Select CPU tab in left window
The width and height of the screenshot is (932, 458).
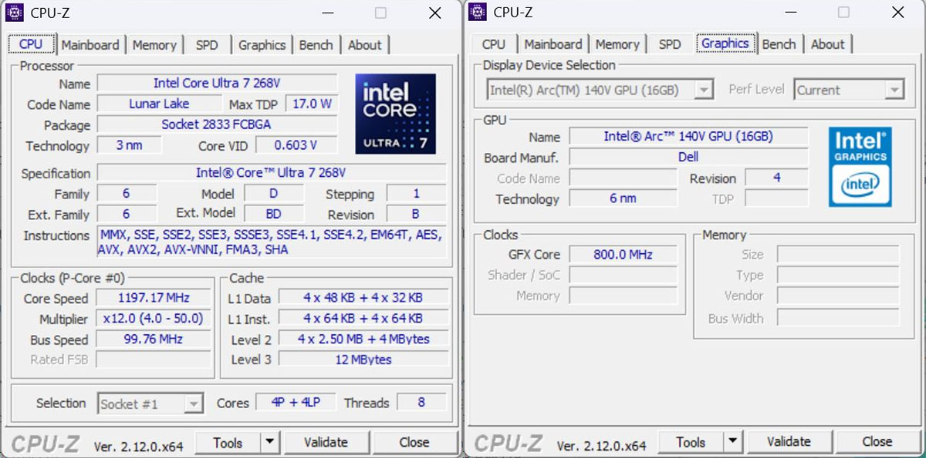pos(31,45)
